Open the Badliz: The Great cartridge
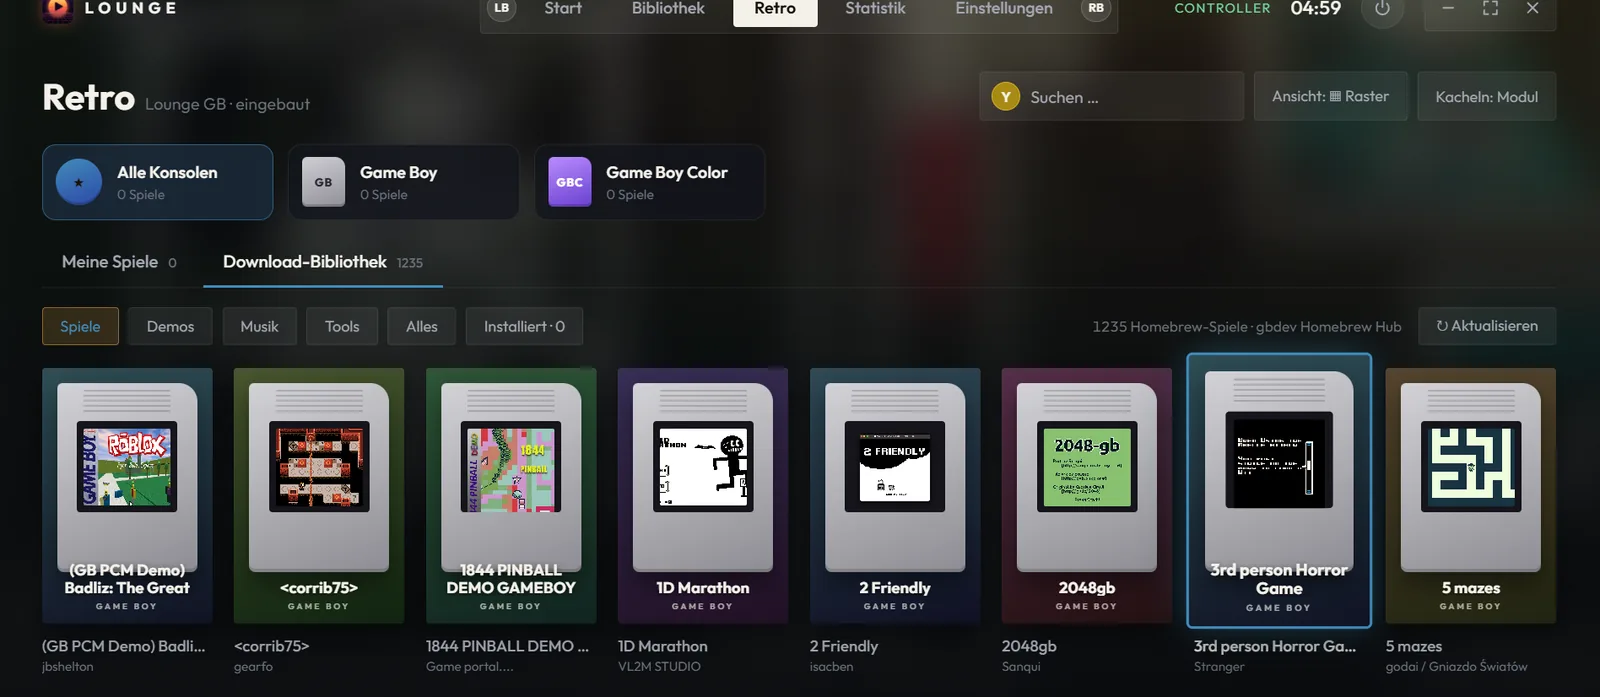Screen dimensions: 1600x697 127,495
